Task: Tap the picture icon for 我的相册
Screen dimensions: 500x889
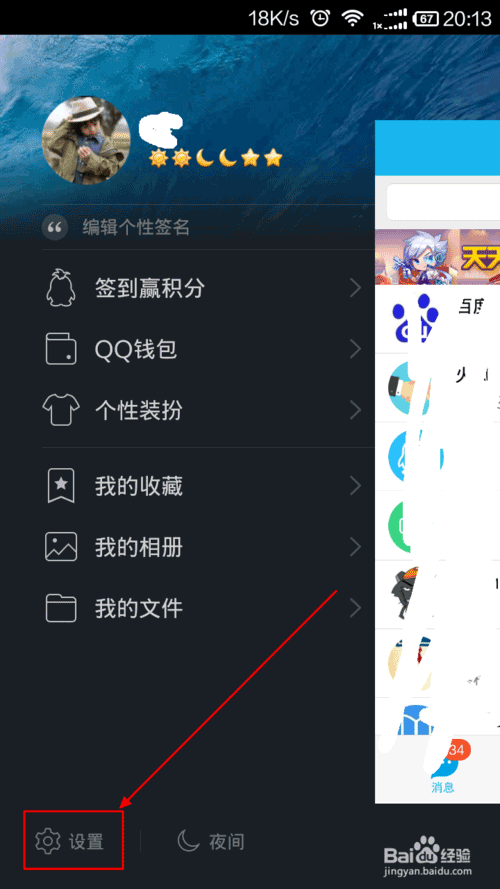Action: [61, 547]
